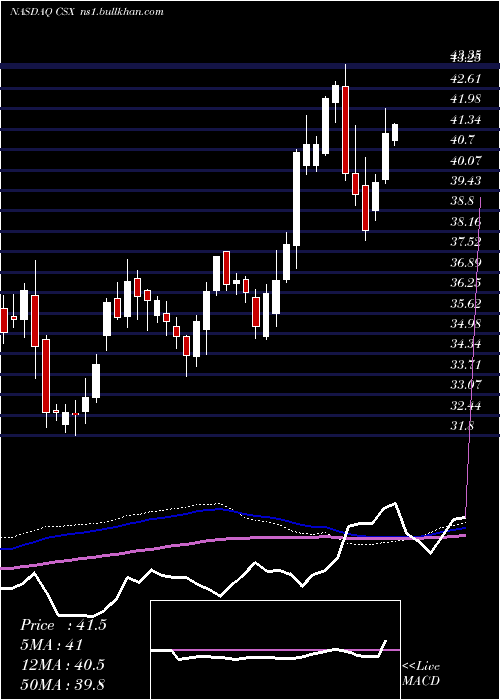Click the price label 36.25
This screenshot has width=500, height=700.
coord(466,283)
